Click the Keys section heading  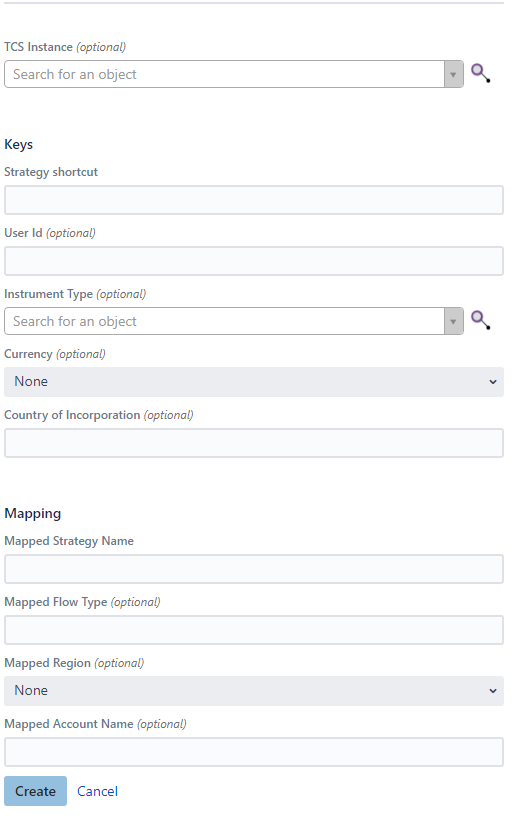[18, 145]
